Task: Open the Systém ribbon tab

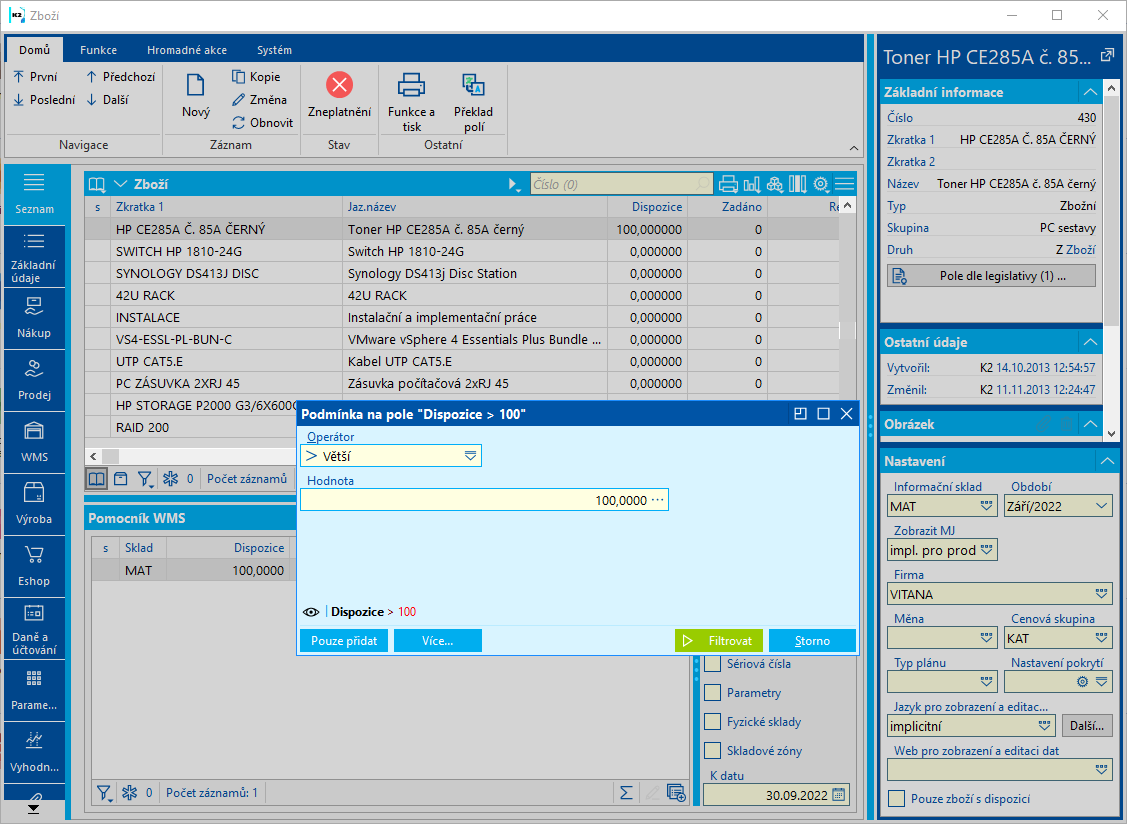Action: click(x=274, y=50)
